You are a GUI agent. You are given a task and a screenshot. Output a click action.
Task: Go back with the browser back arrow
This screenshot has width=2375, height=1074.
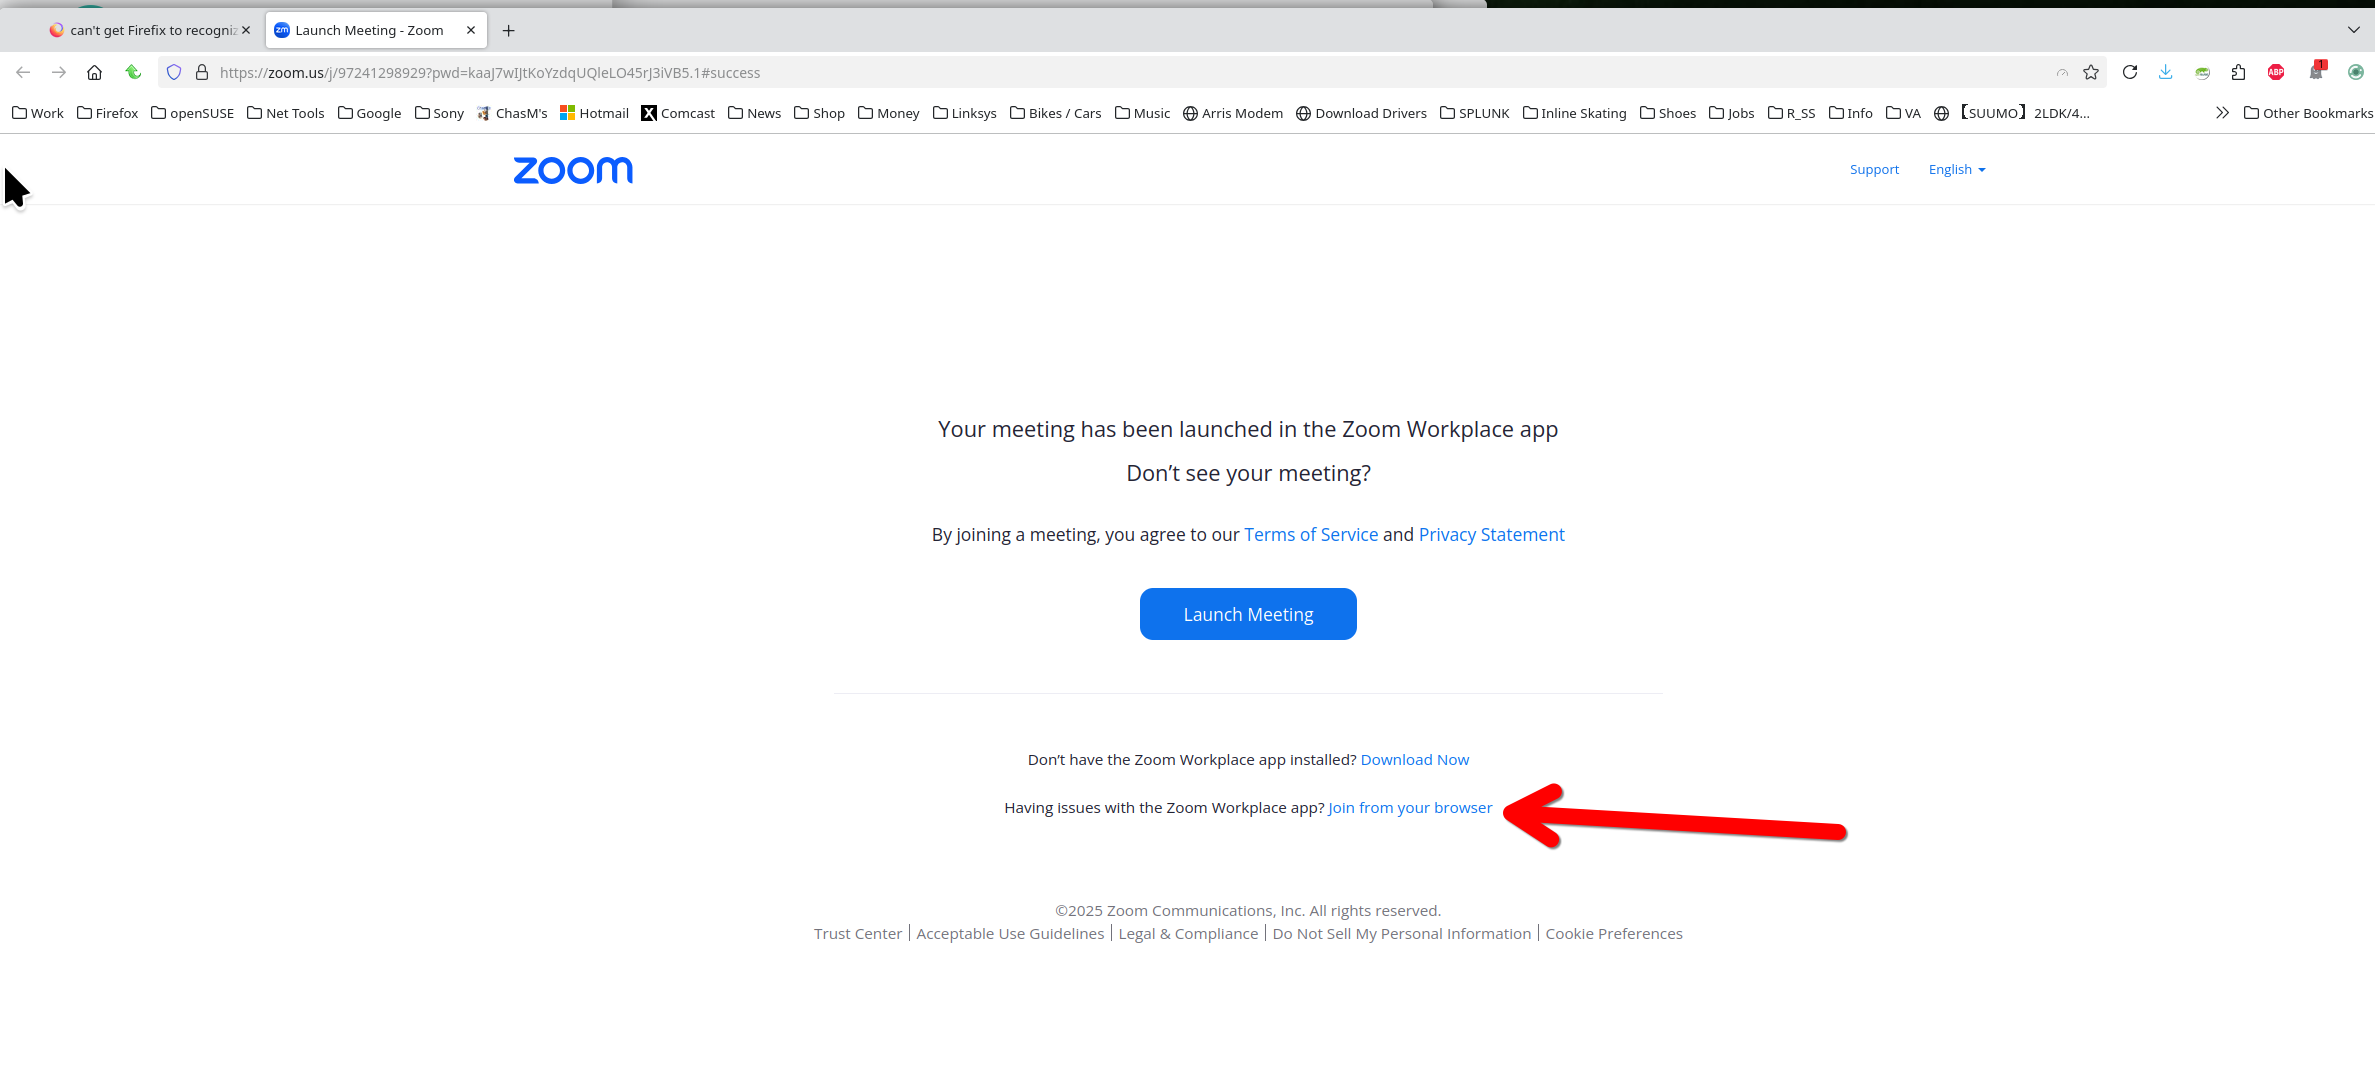[x=23, y=72]
